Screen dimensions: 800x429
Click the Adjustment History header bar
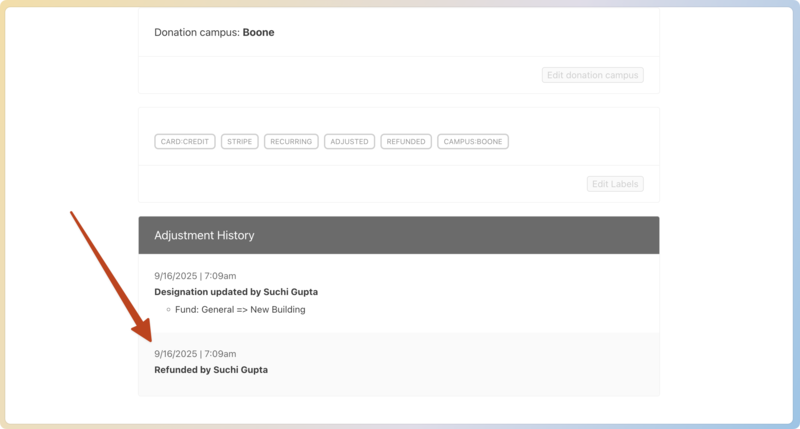pyautogui.click(x=398, y=235)
